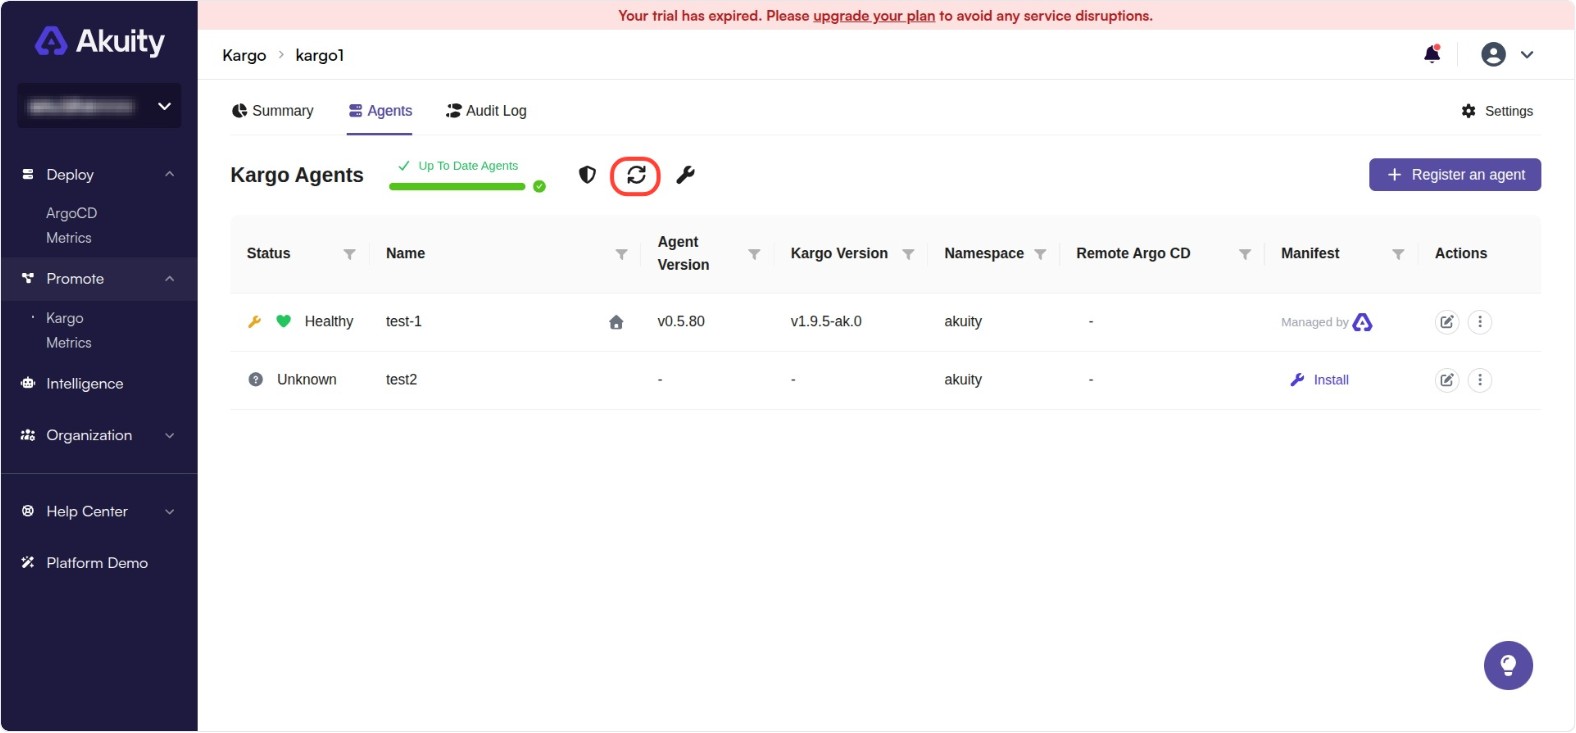Expand the Help Center section
This screenshot has height=733, width=1576.
tap(170, 512)
